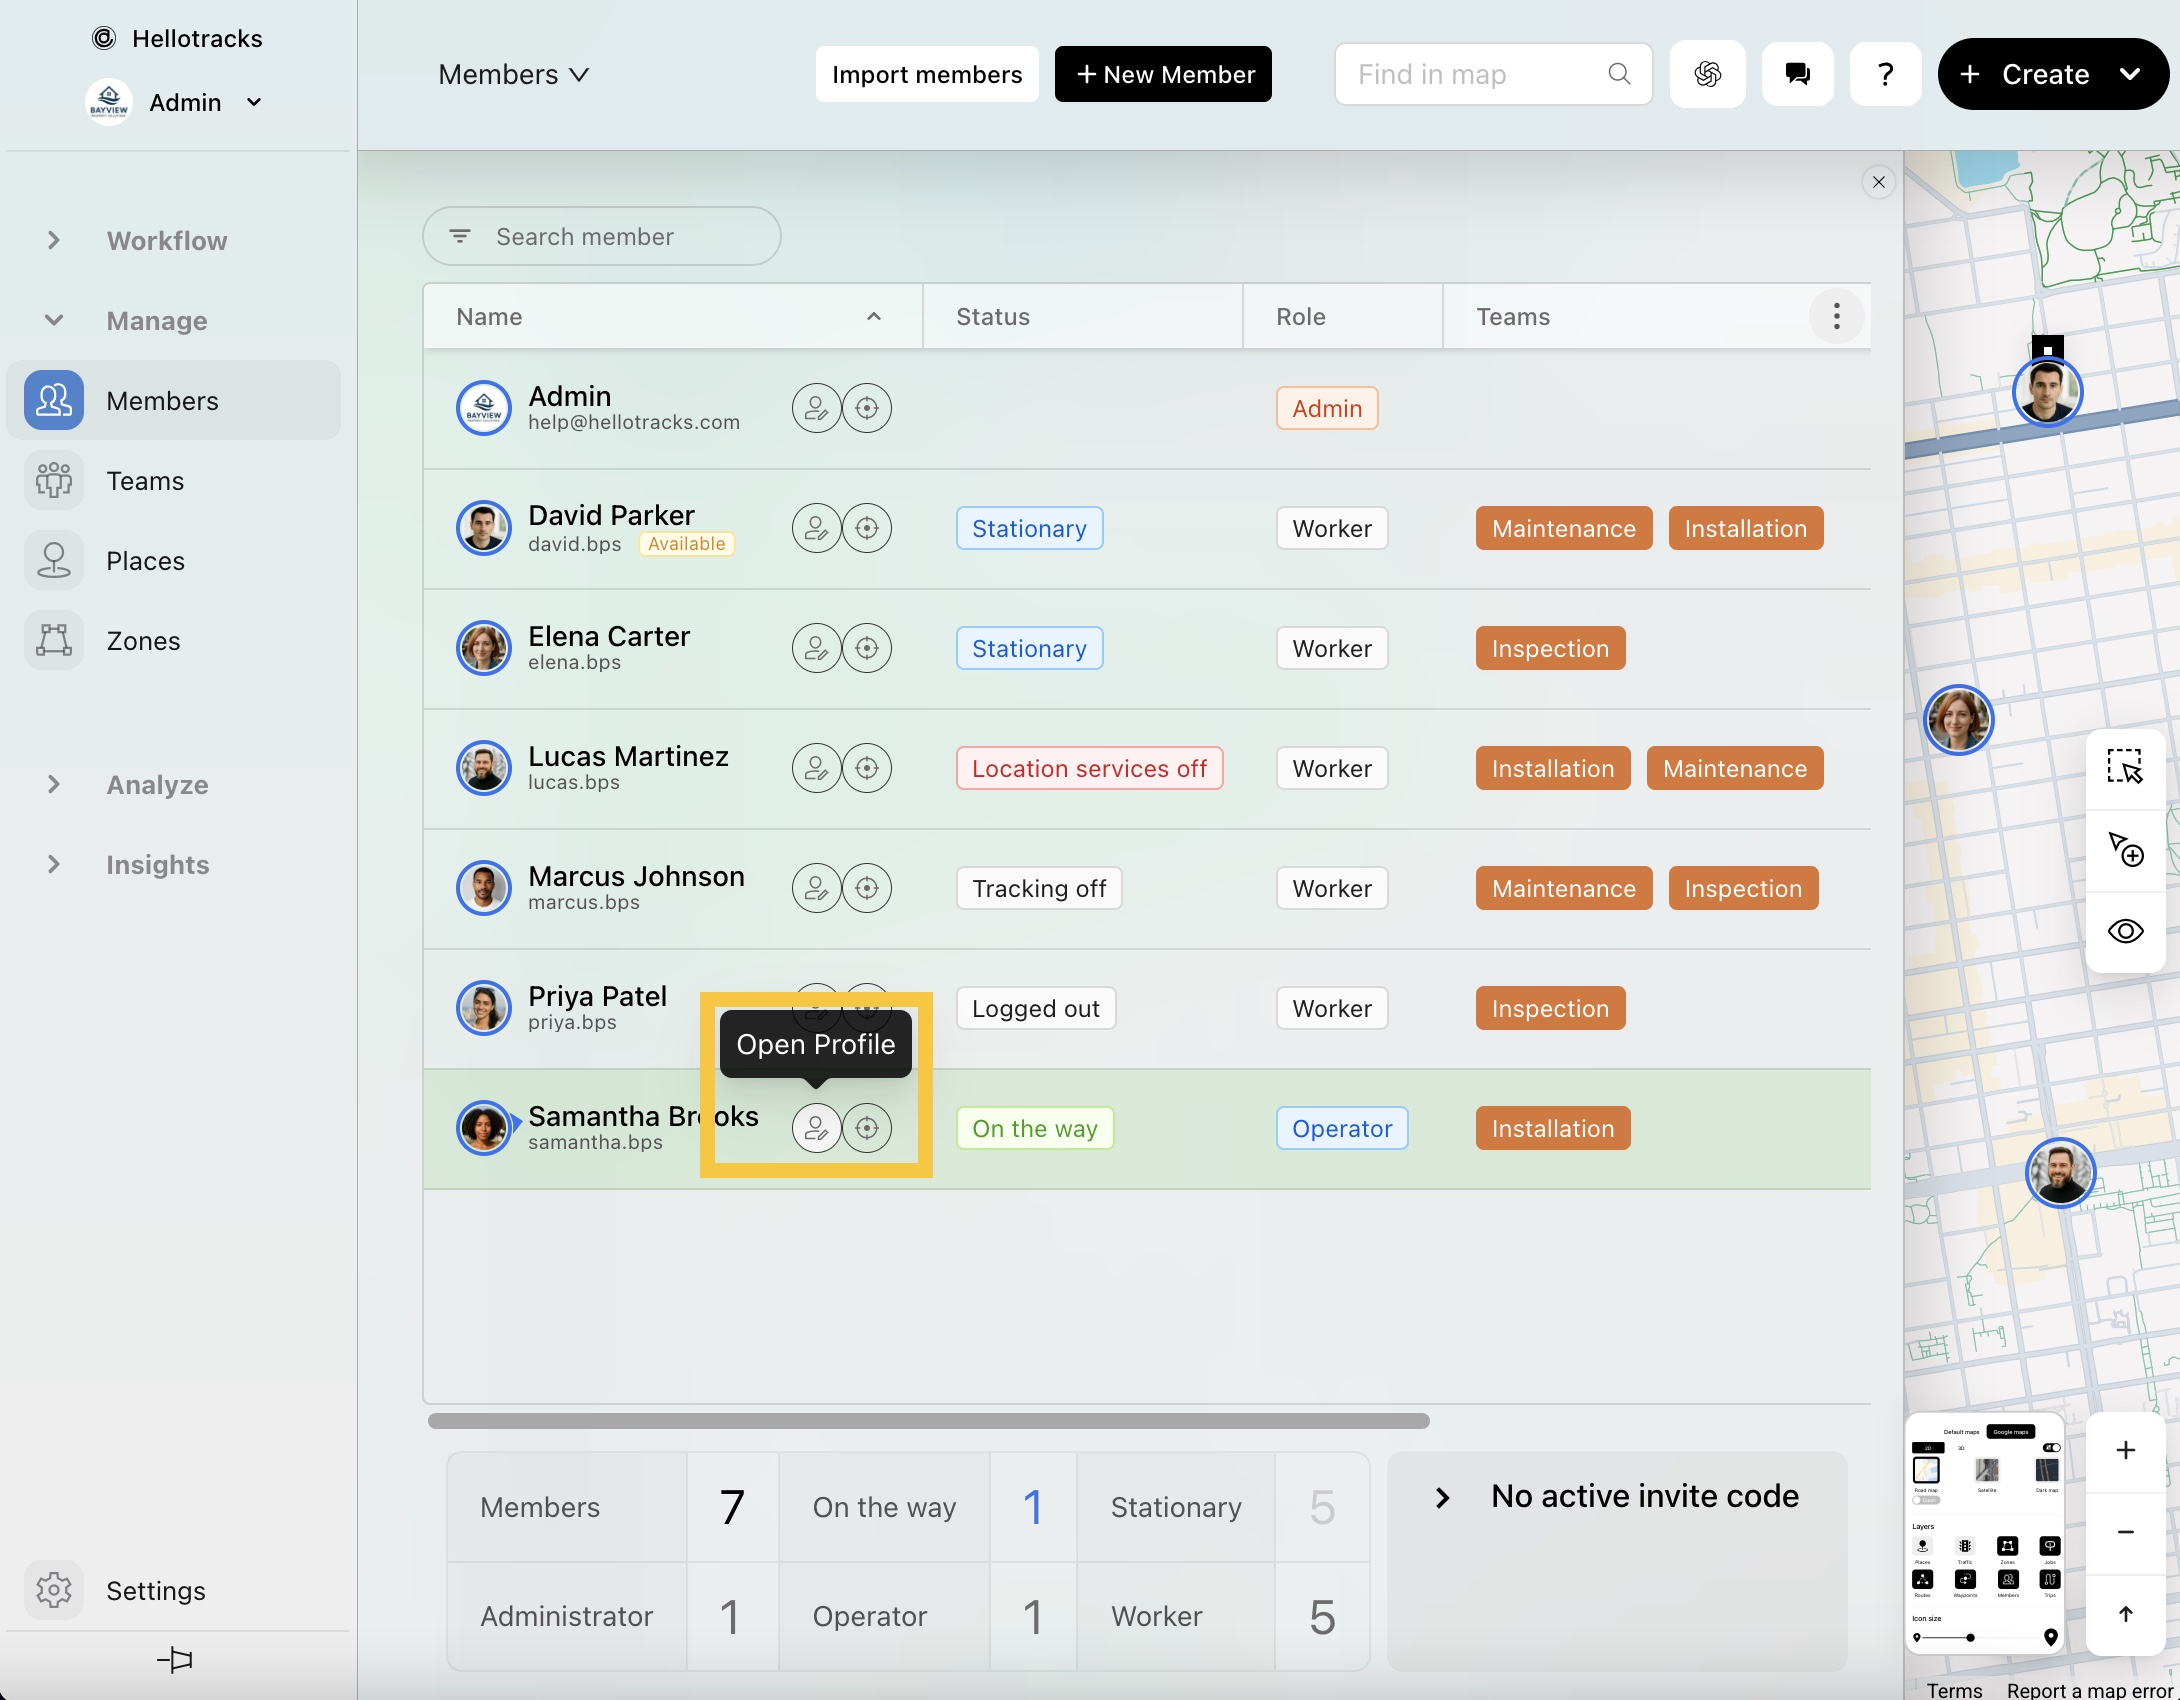Viewport: 2180px width, 1700px height.
Task: Open Marcus Johnson's profile icon
Action: point(816,888)
